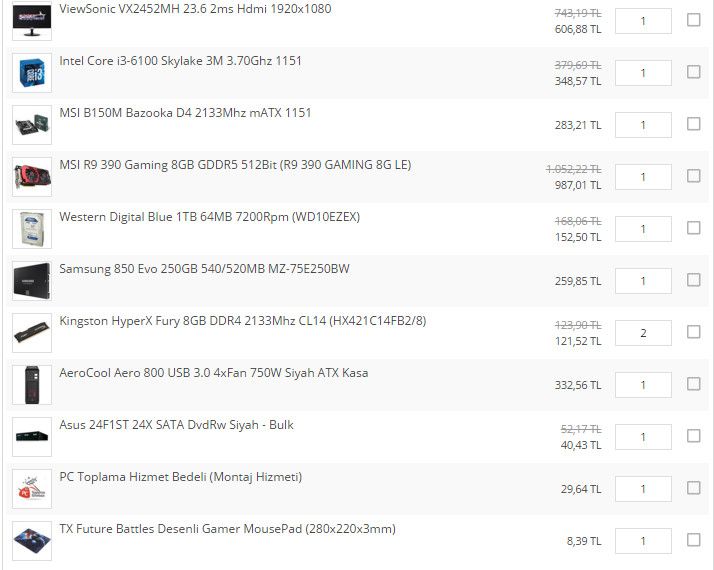Click the MSI R9 390 graphics card image
Image resolution: width=714 pixels, height=570 pixels.
point(32,177)
